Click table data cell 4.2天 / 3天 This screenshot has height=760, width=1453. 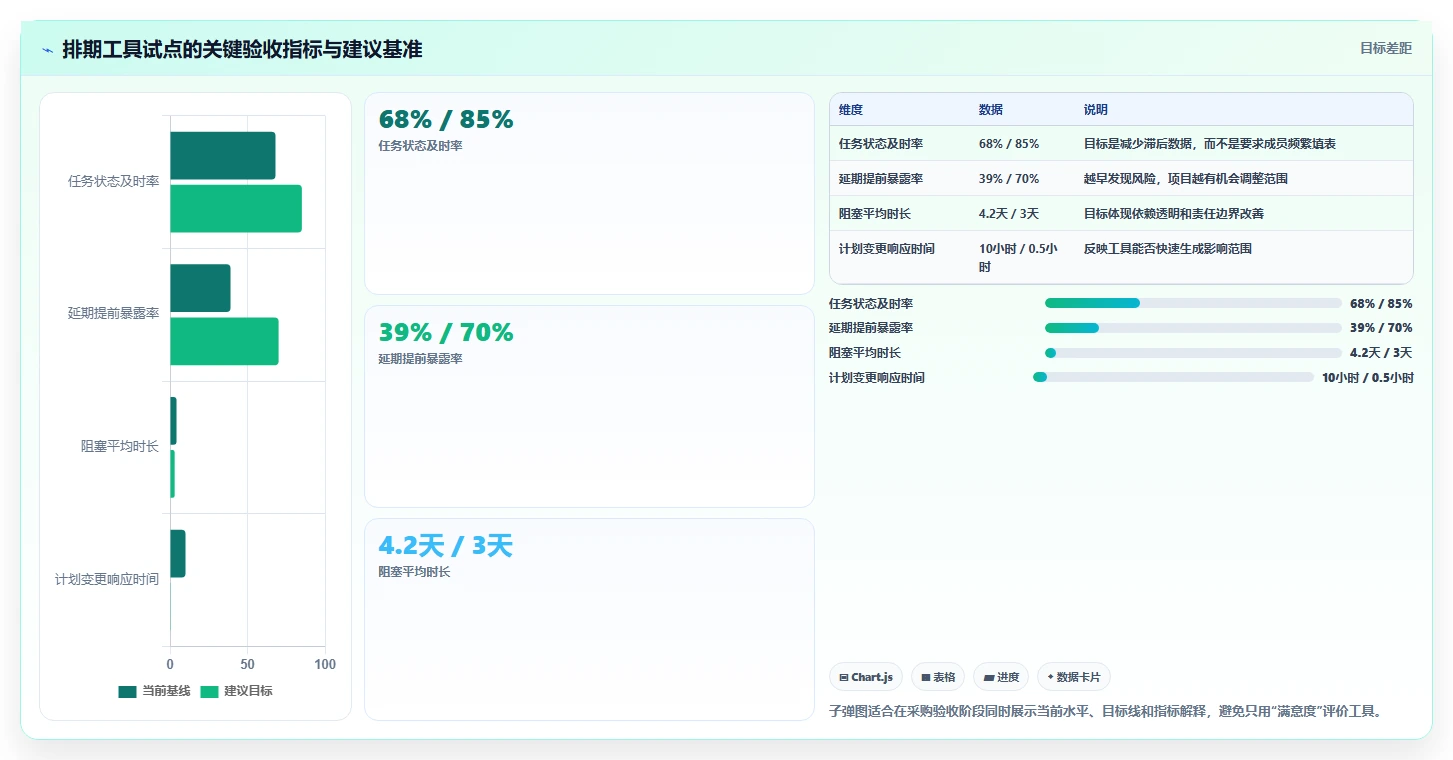(1009, 213)
